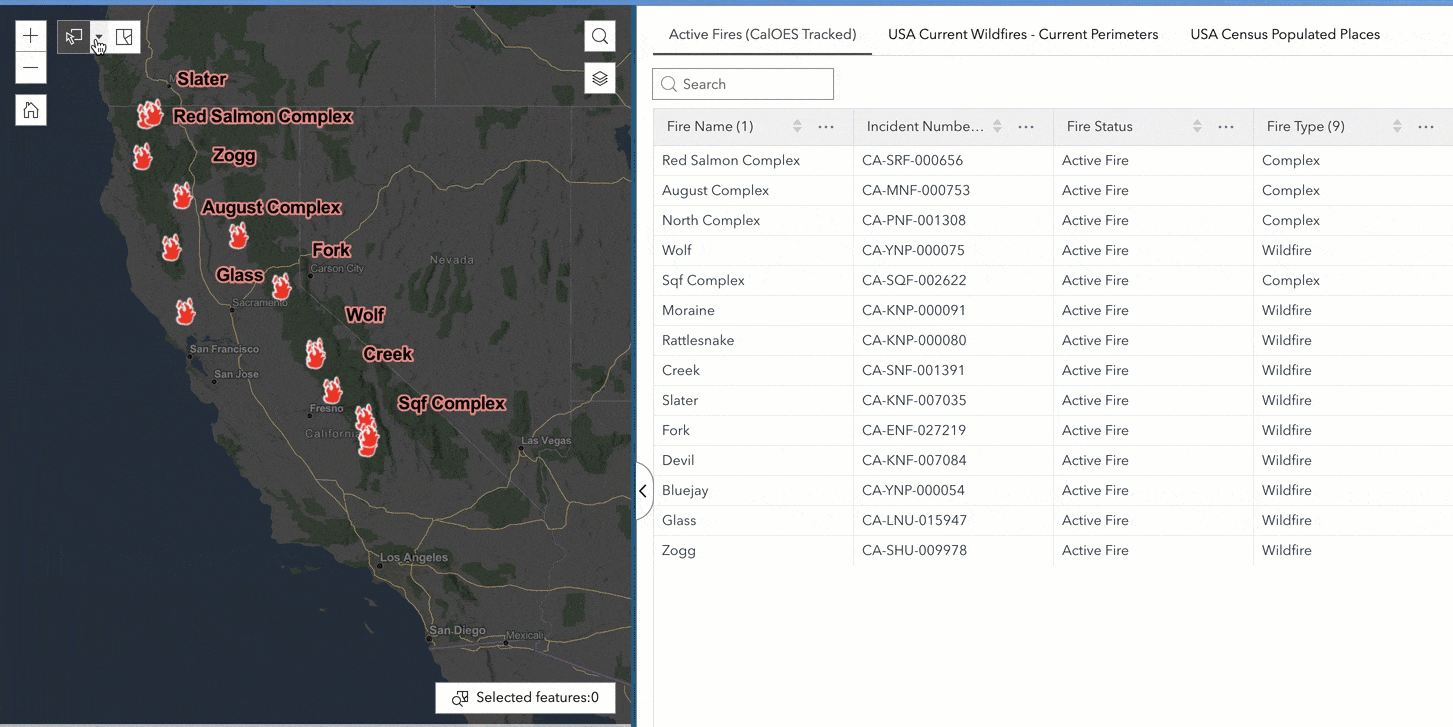1453x727 pixels.
Task: Focus the table Search field
Action: tap(743, 84)
